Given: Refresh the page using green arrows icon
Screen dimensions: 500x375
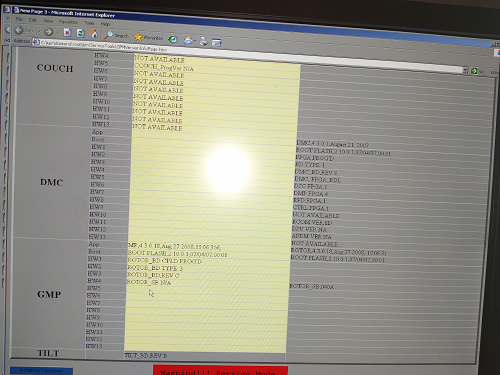Looking at the screenshot, I should pos(80,33).
